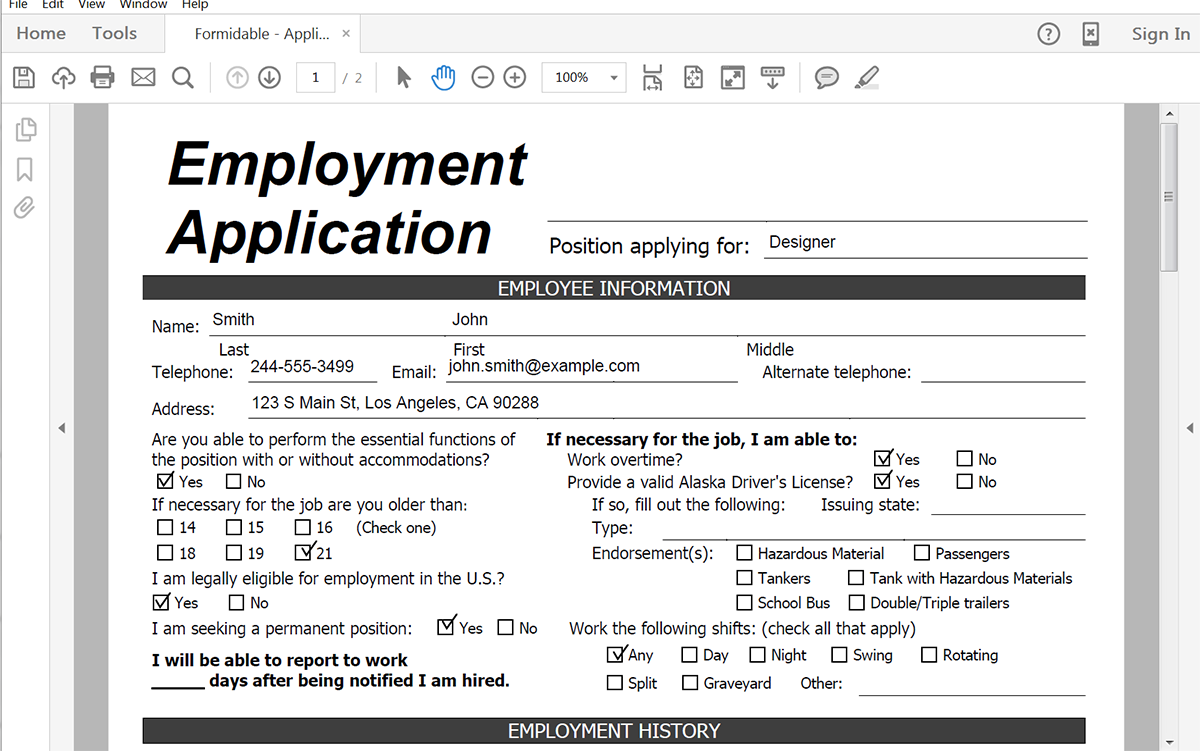The height and width of the screenshot is (751, 1200).
Task: Check the Hazardous Material endorsement box
Action: [745, 553]
